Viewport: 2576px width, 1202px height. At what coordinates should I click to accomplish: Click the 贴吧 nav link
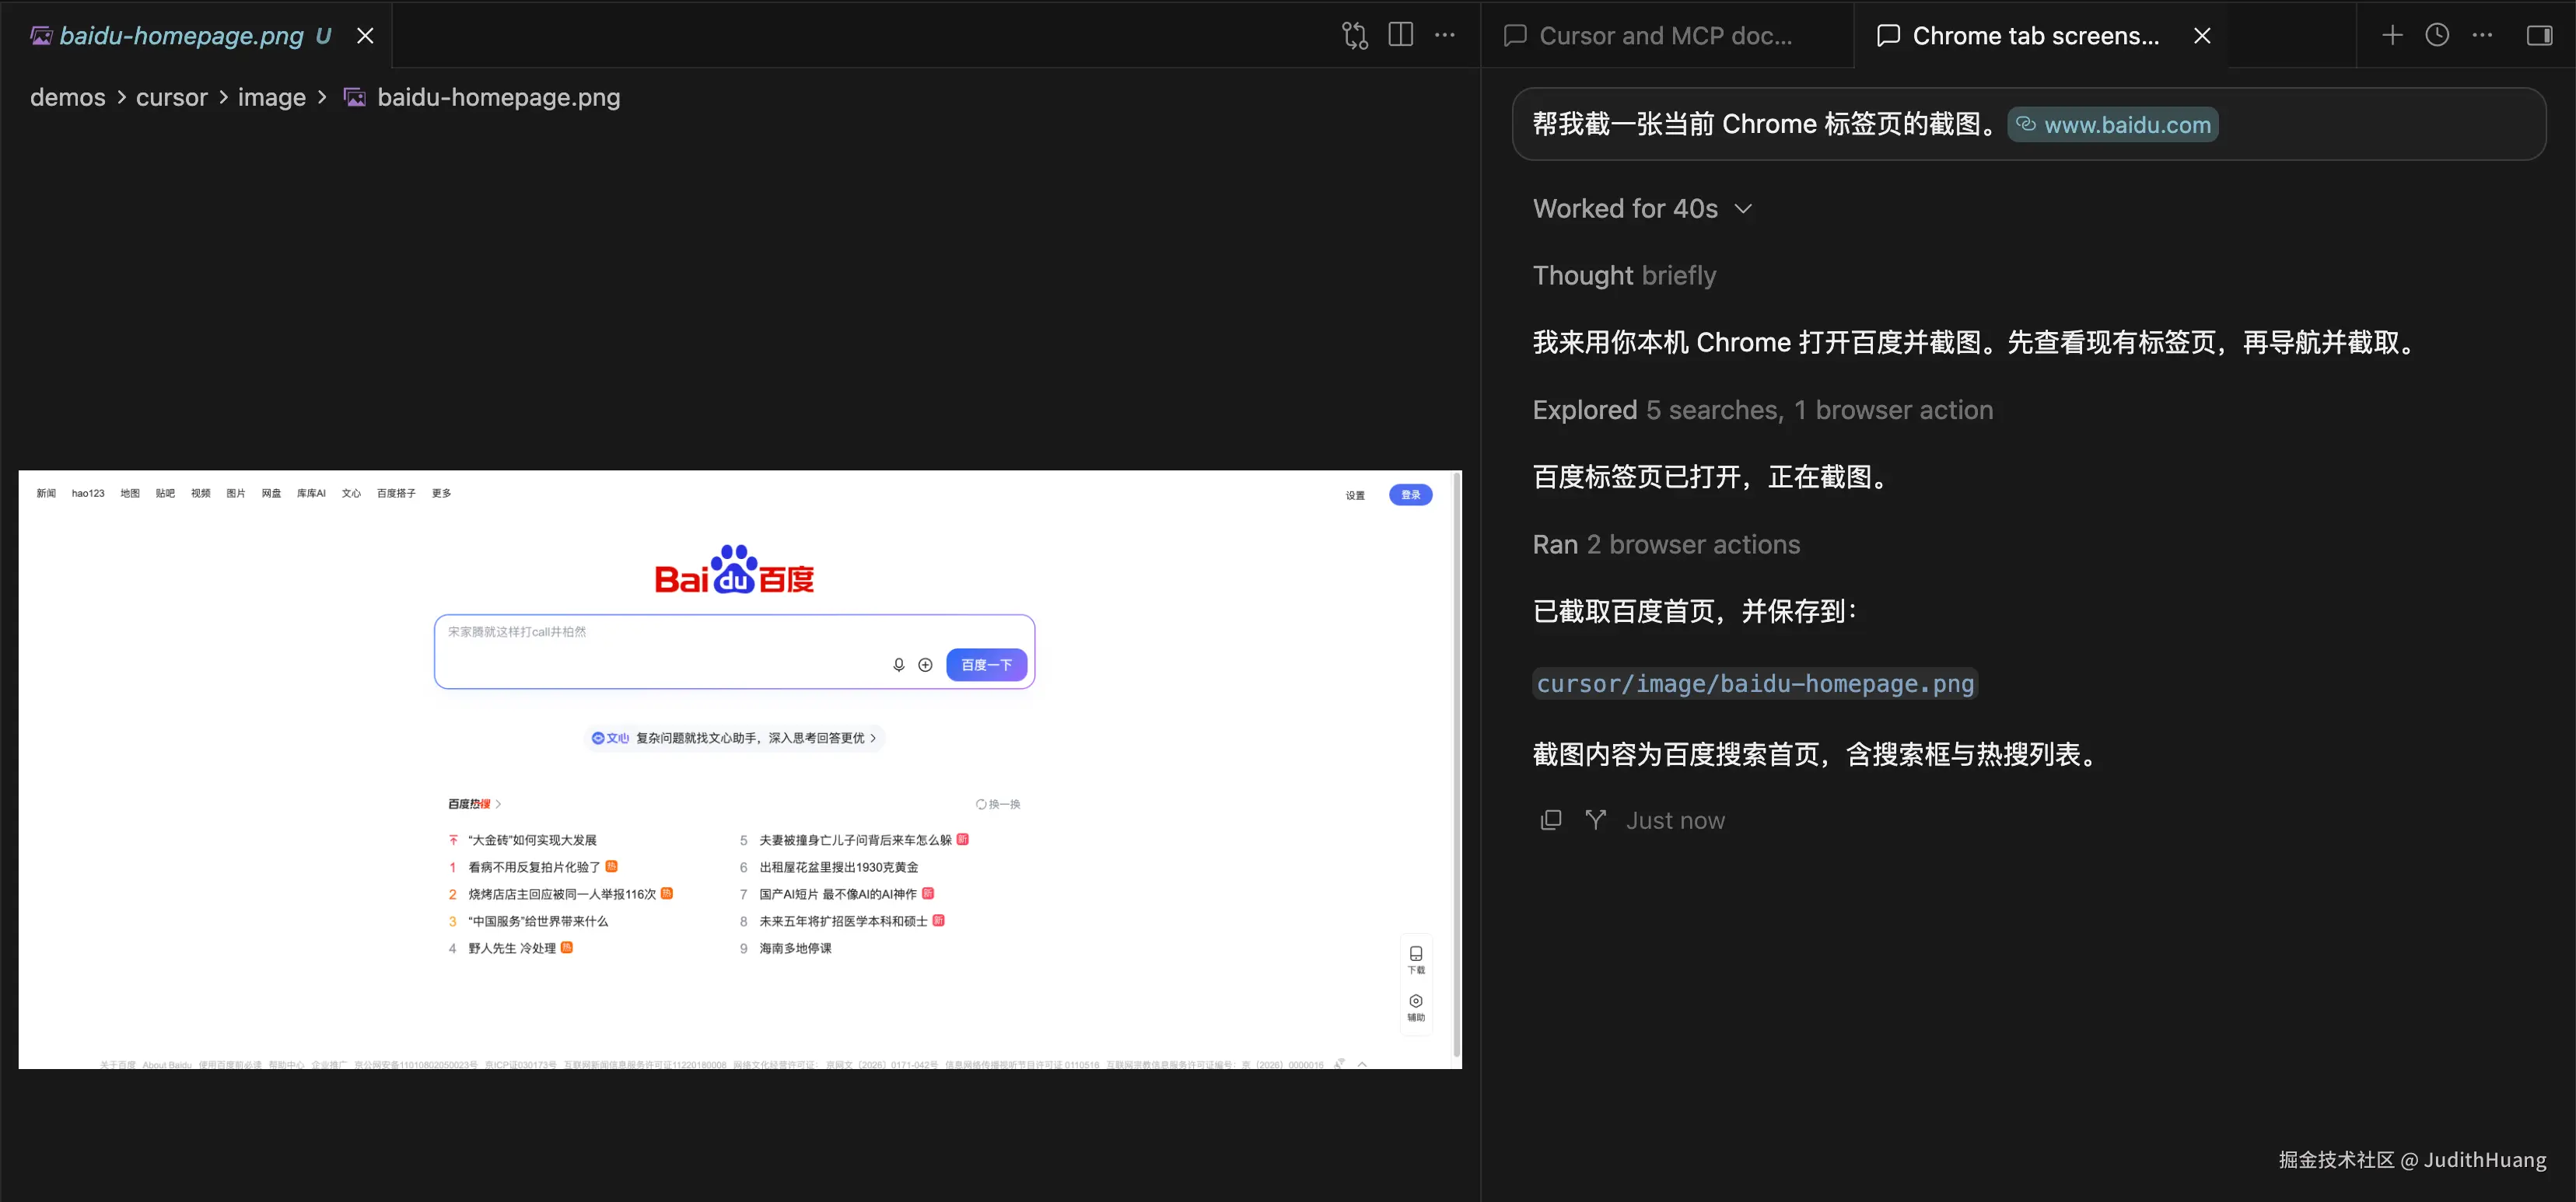point(165,493)
